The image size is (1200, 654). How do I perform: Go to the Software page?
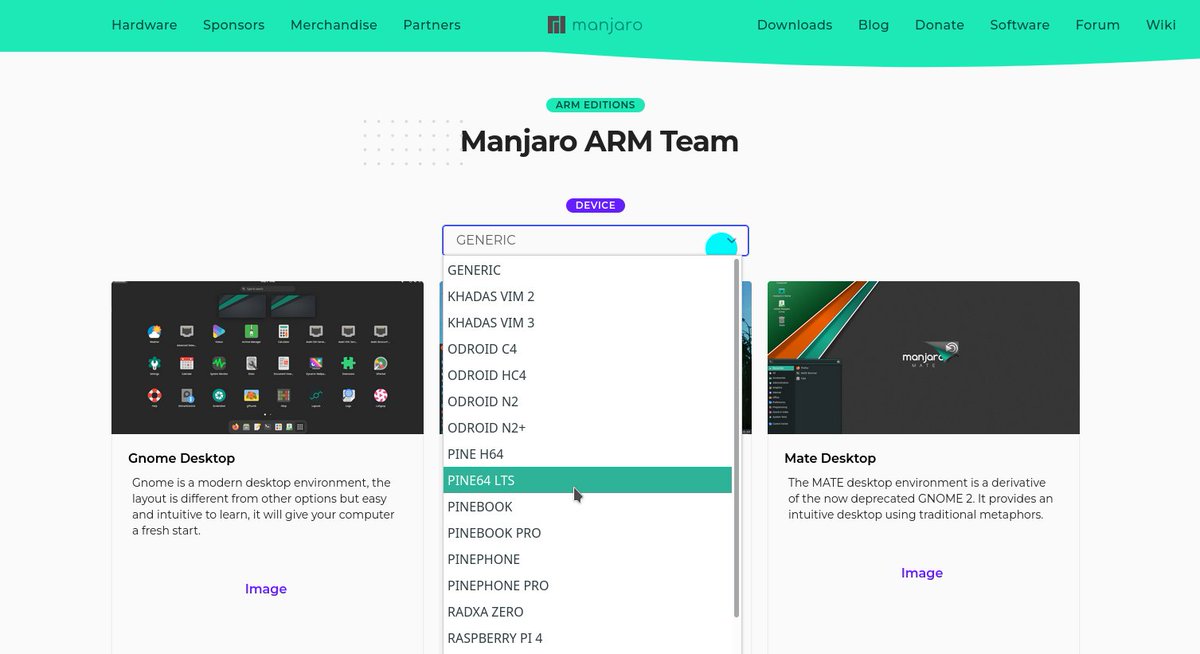[1020, 25]
